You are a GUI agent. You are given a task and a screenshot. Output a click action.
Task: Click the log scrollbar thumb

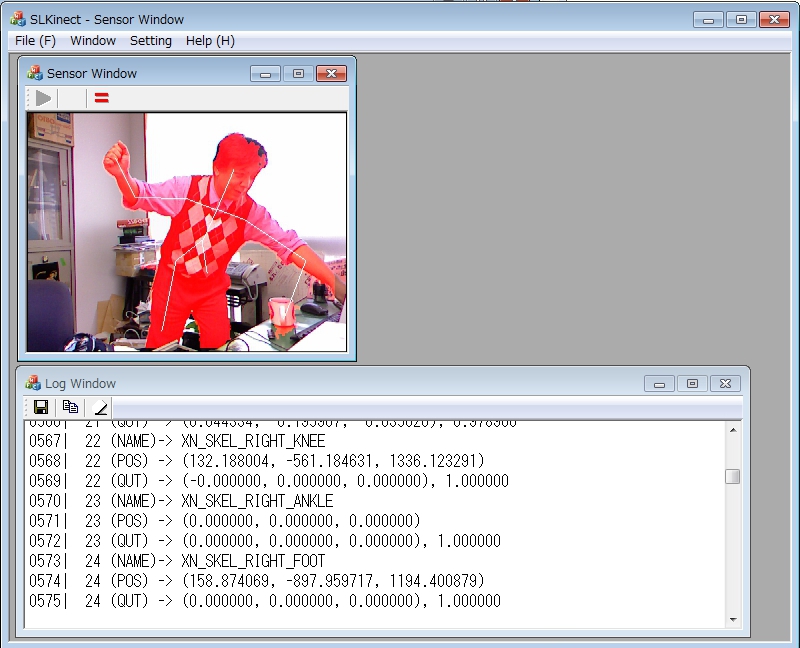tap(732, 476)
